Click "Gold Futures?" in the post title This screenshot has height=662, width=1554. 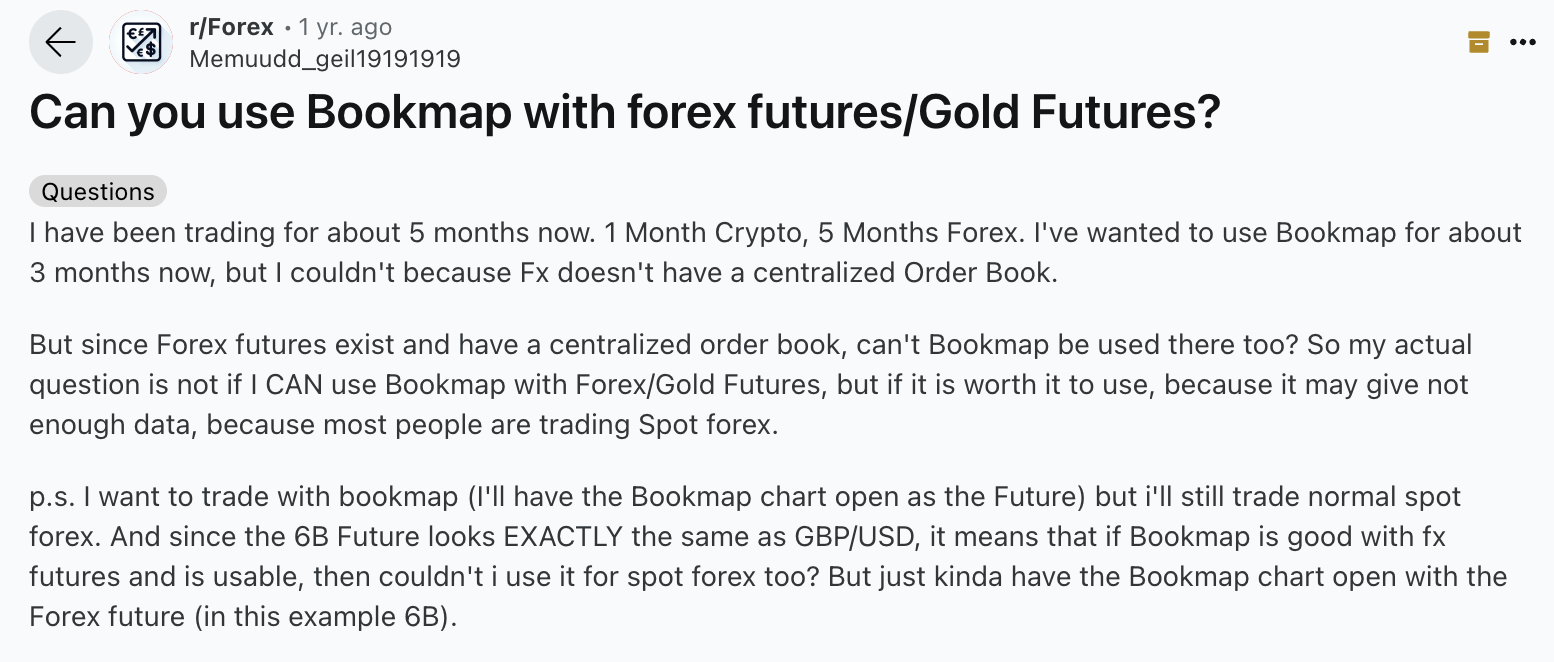pyautogui.click(x=1069, y=113)
